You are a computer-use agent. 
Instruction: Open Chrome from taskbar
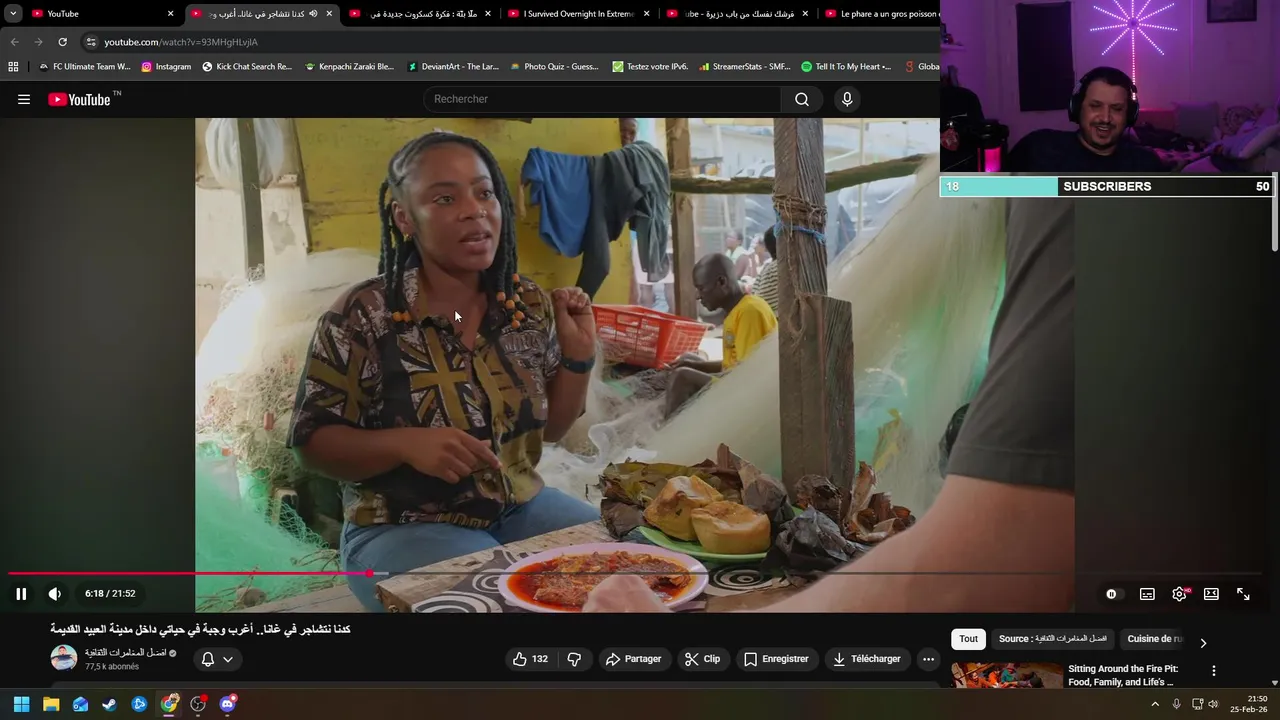169,704
